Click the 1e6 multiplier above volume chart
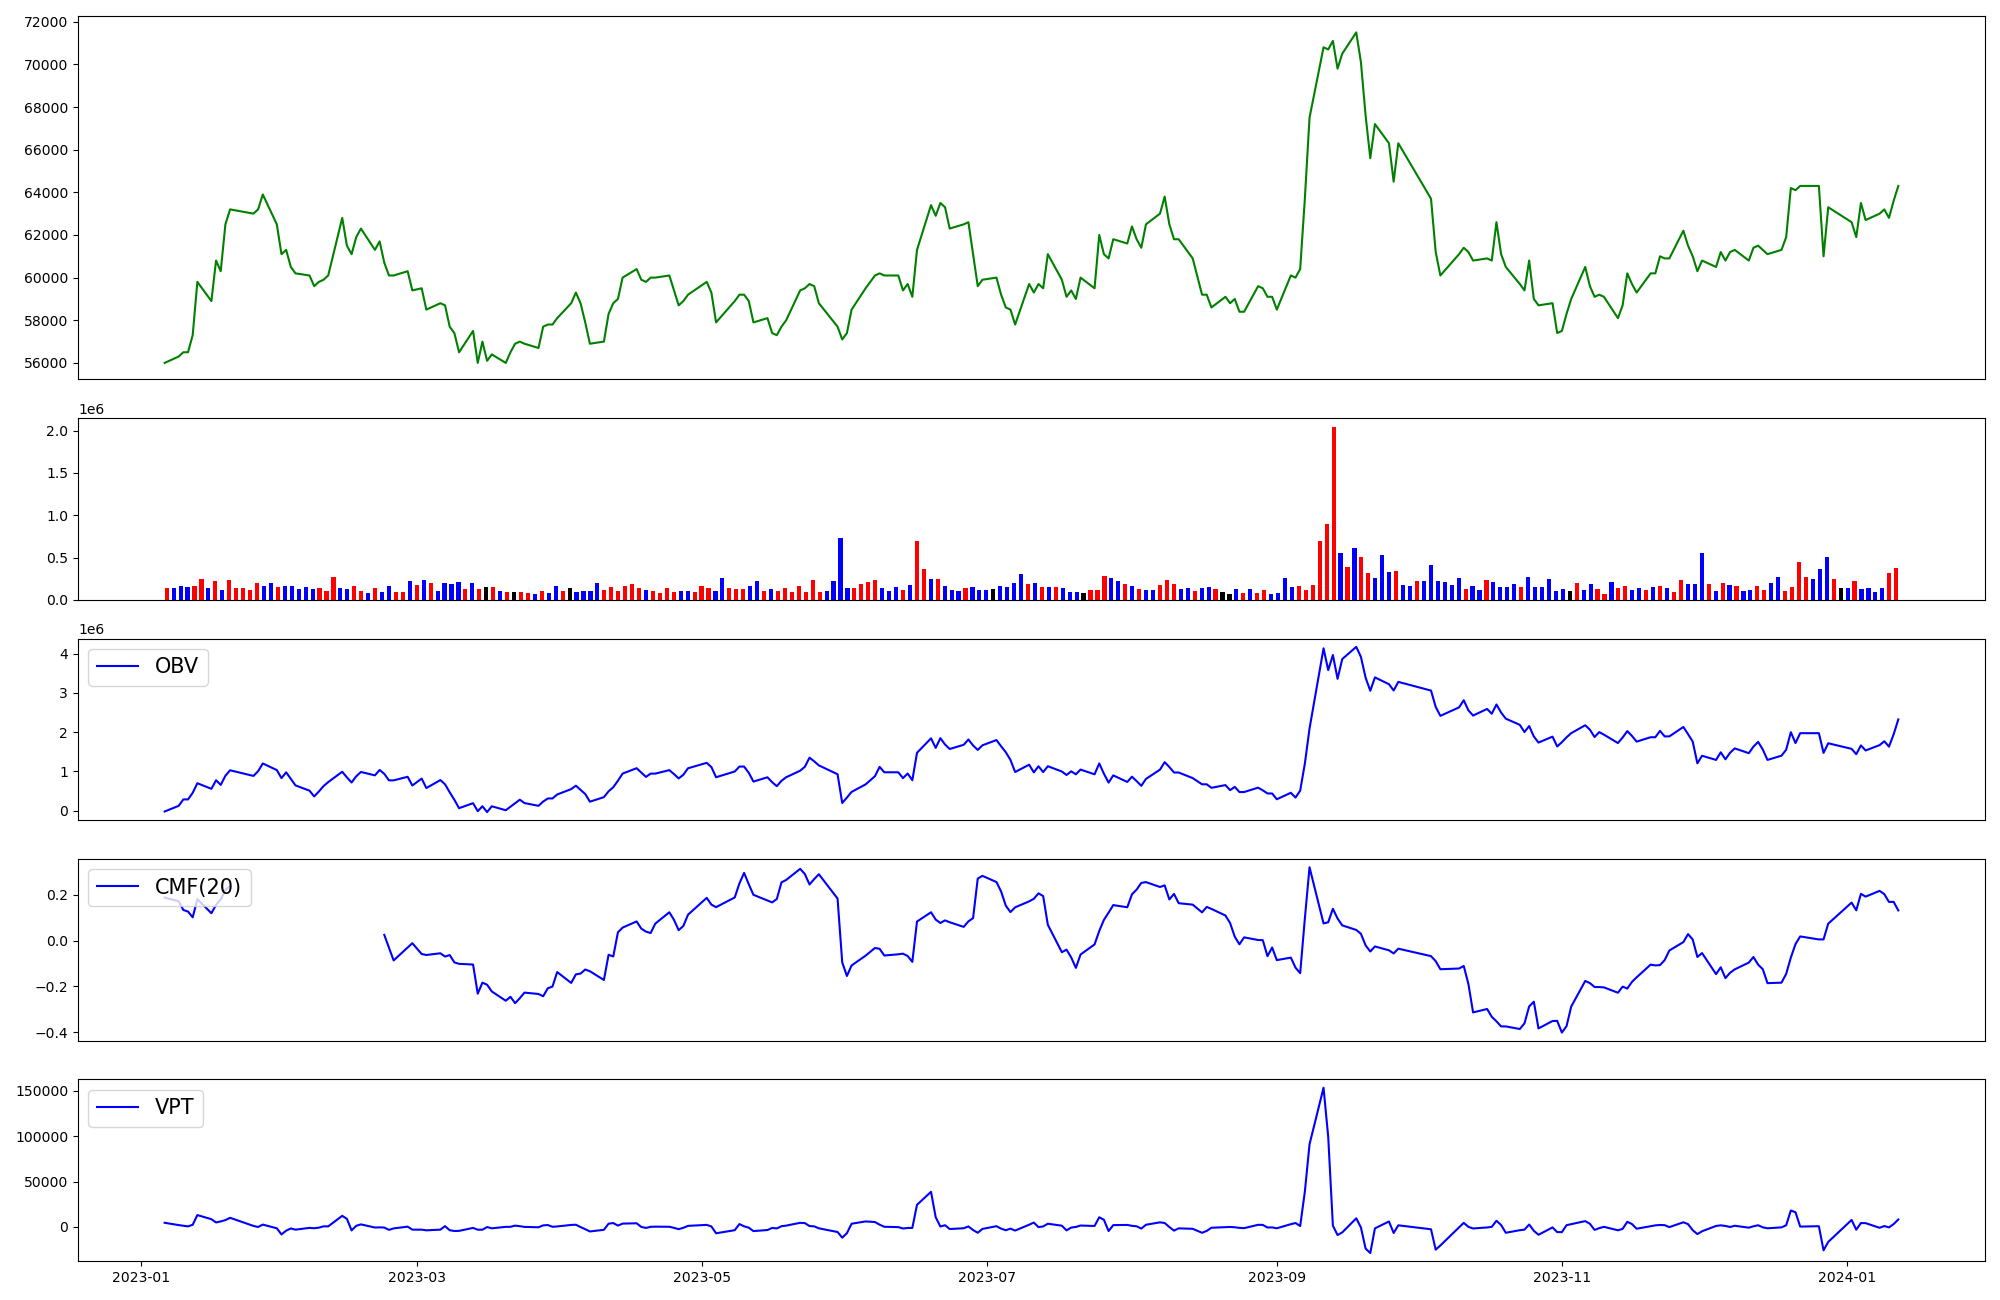This screenshot has width=2000, height=1300. coord(92,410)
